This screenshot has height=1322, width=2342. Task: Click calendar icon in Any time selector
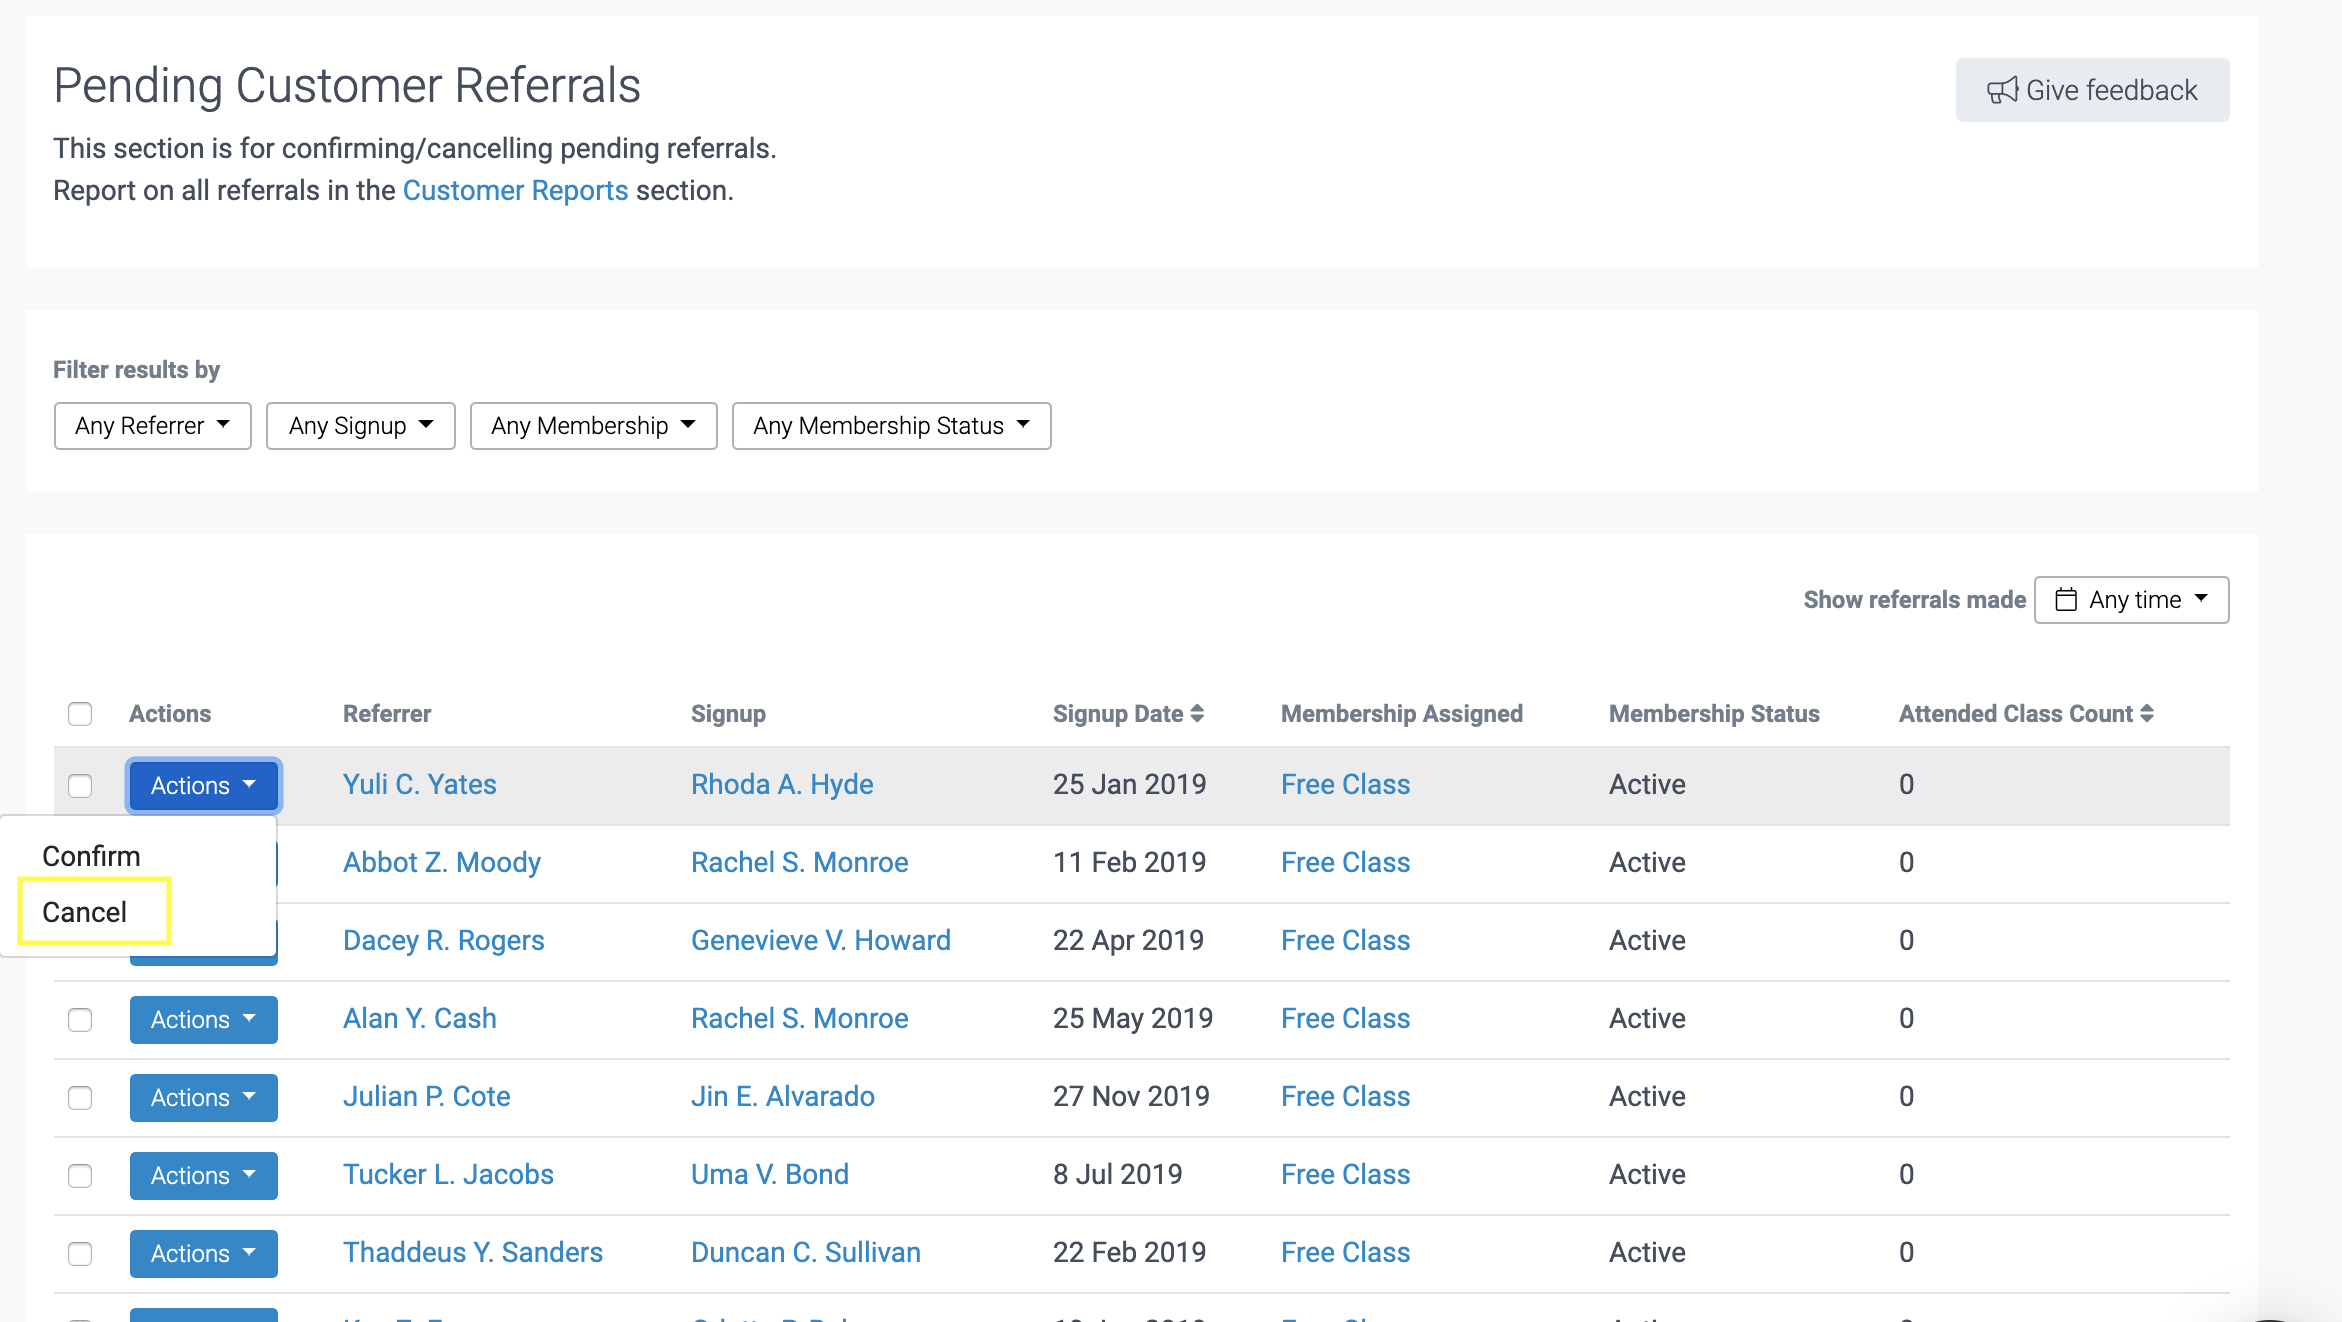(2065, 600)
